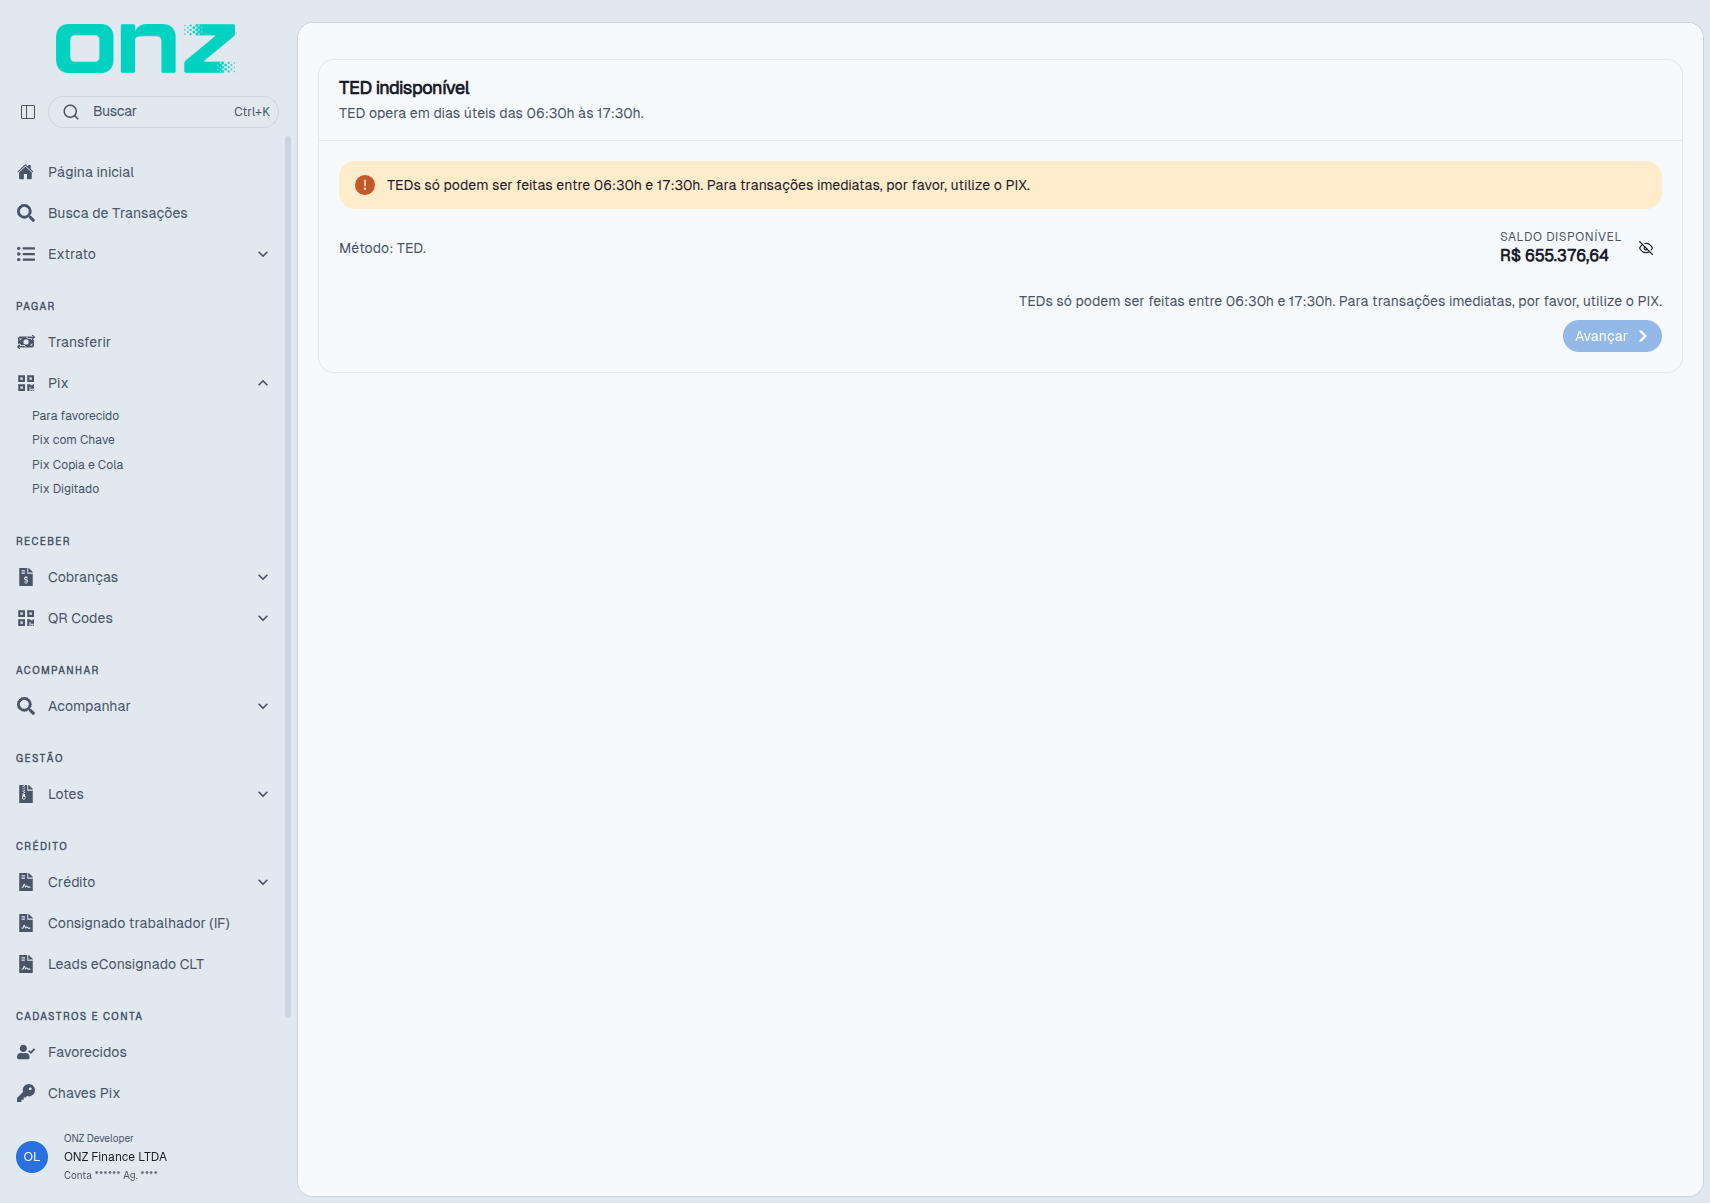Viewport: 1710px width, 1203px height.
Task: Click the OL account avatar
Action: (x=32, y=1157)
